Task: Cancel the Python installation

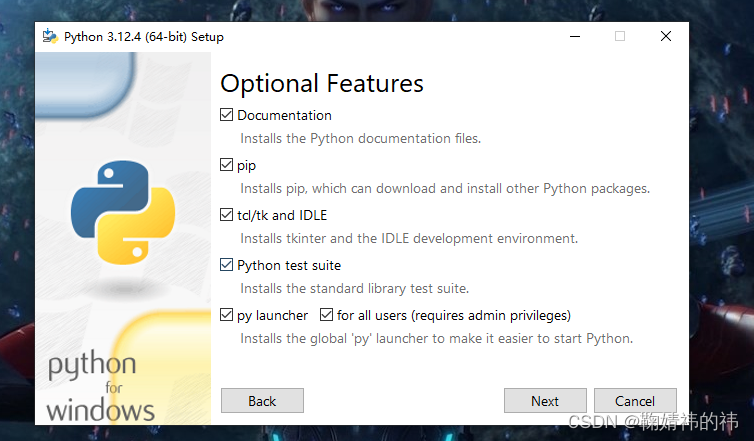Action: [x=635, y=401]
